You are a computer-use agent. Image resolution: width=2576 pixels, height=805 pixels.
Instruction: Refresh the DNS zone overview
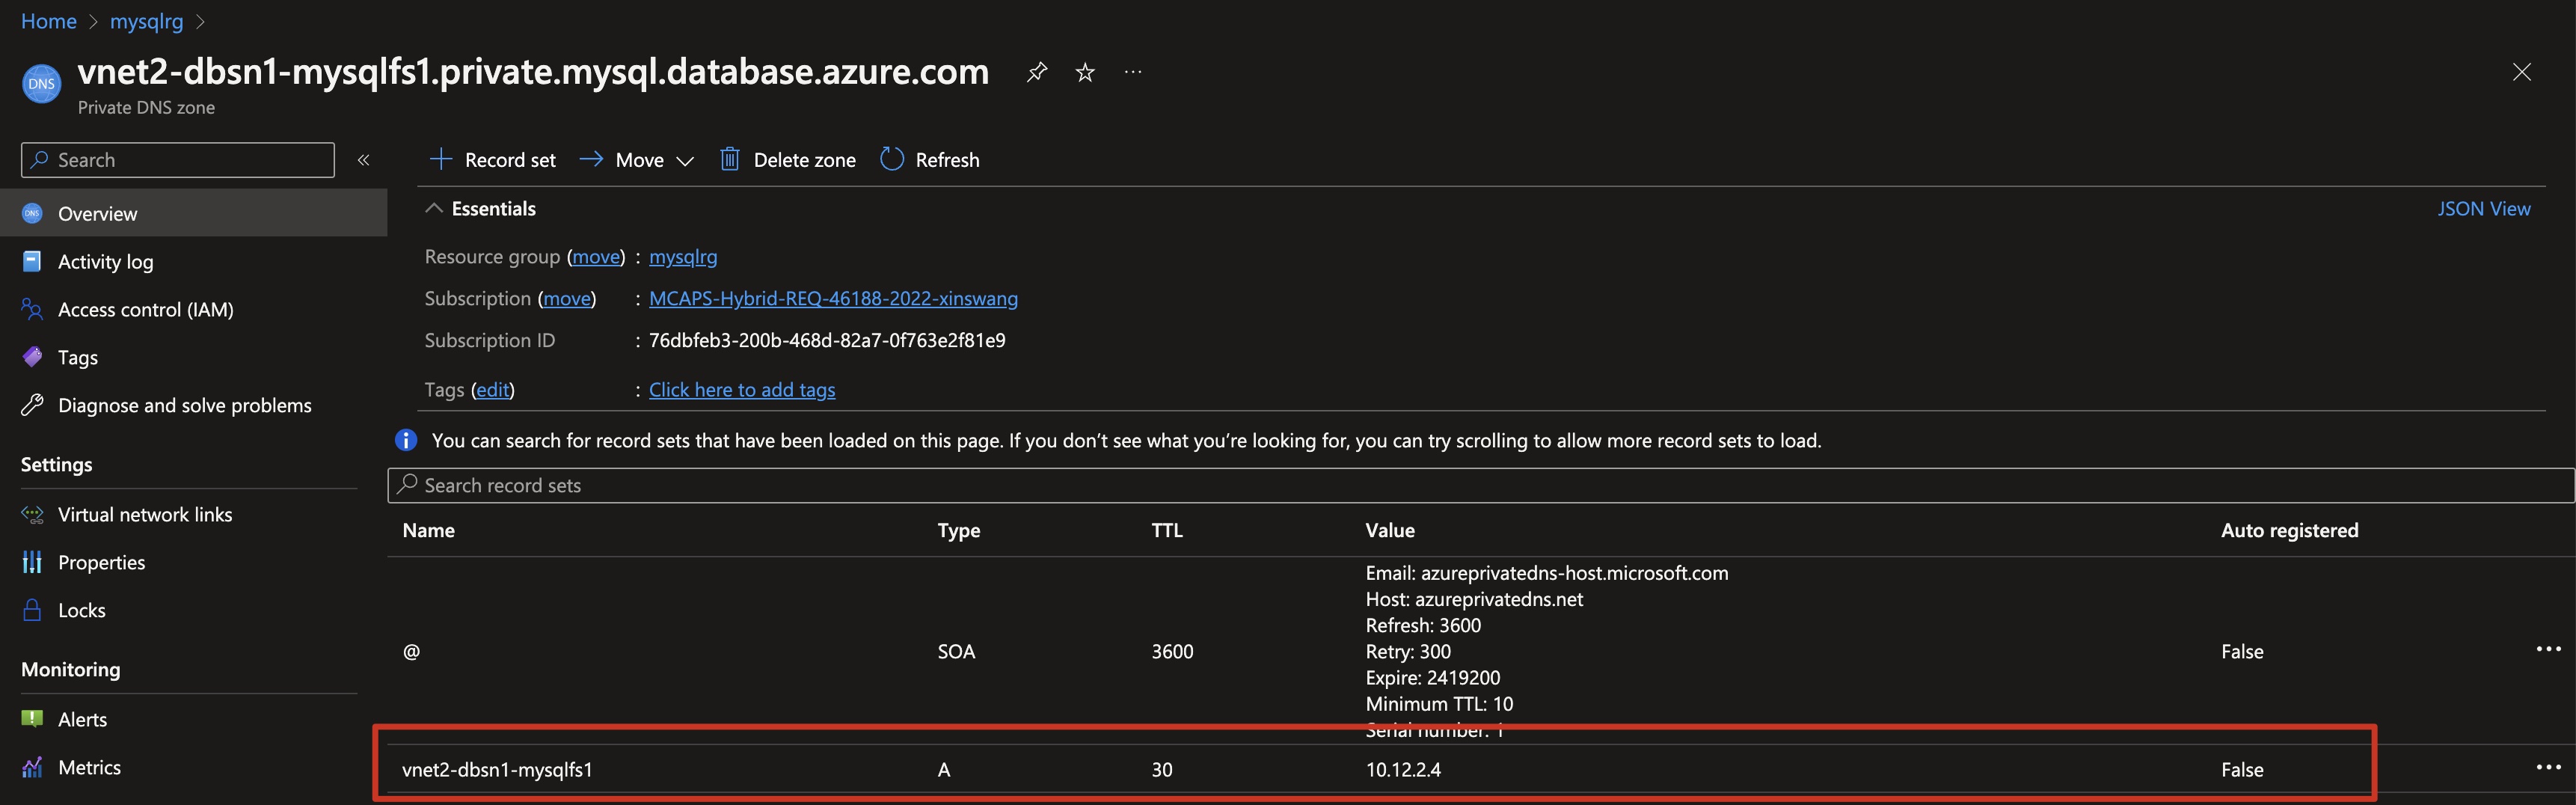tap(930, 160)
